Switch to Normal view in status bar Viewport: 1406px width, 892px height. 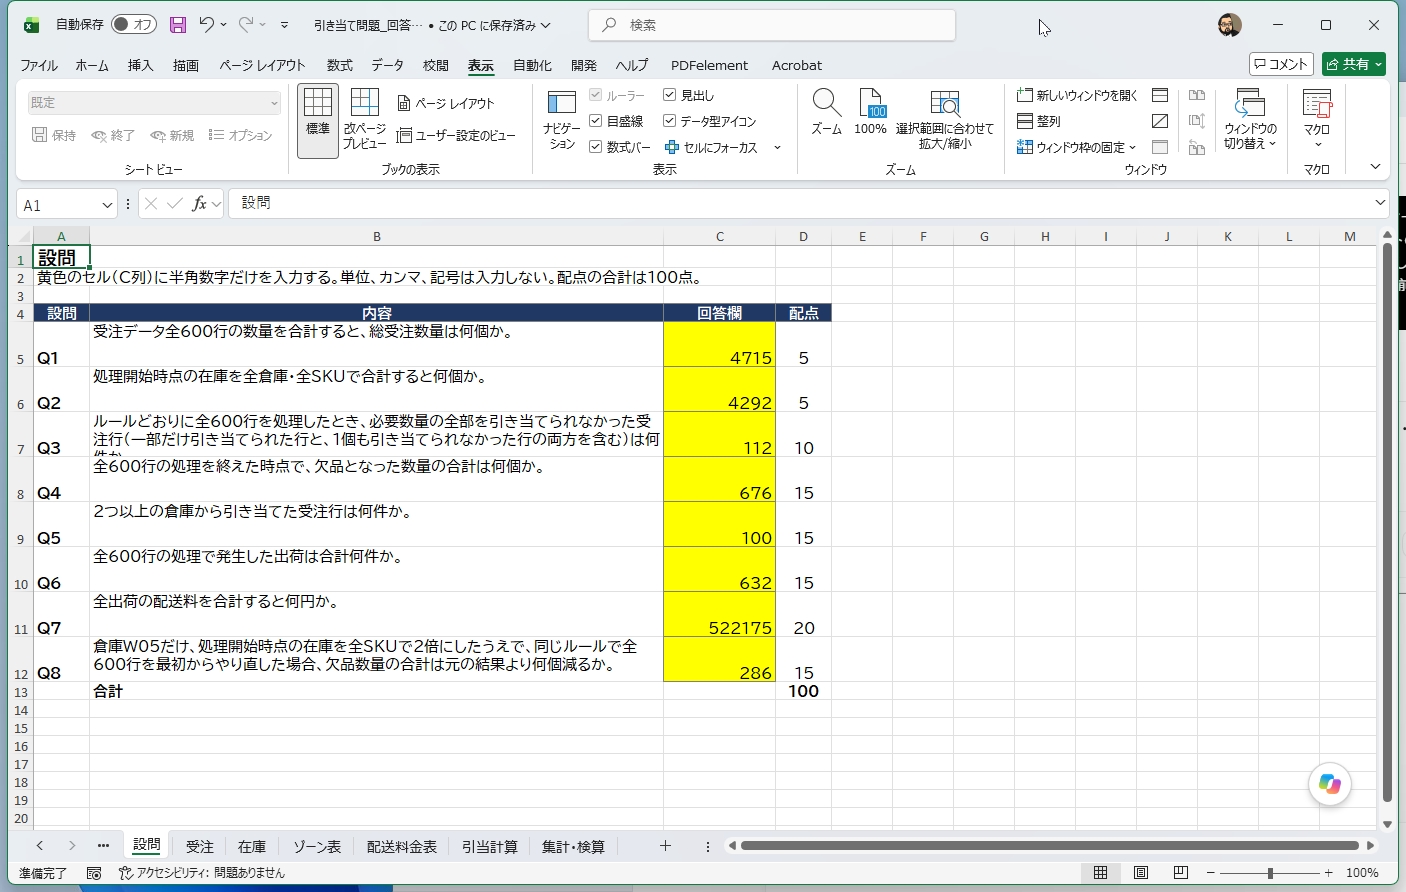point(1100,873)
